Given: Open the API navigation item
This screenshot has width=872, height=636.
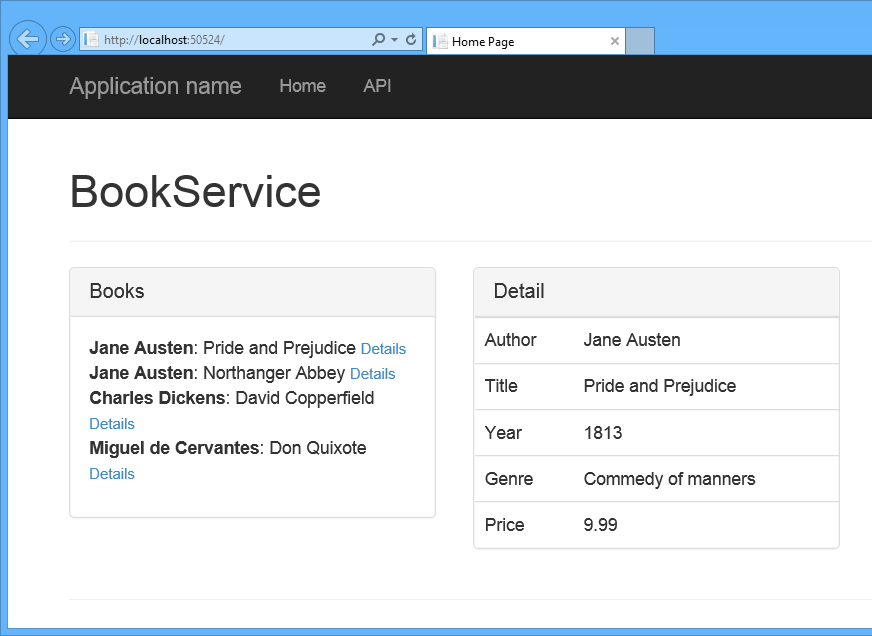Looking at the screenshot, I should click(x=377, y=86).
